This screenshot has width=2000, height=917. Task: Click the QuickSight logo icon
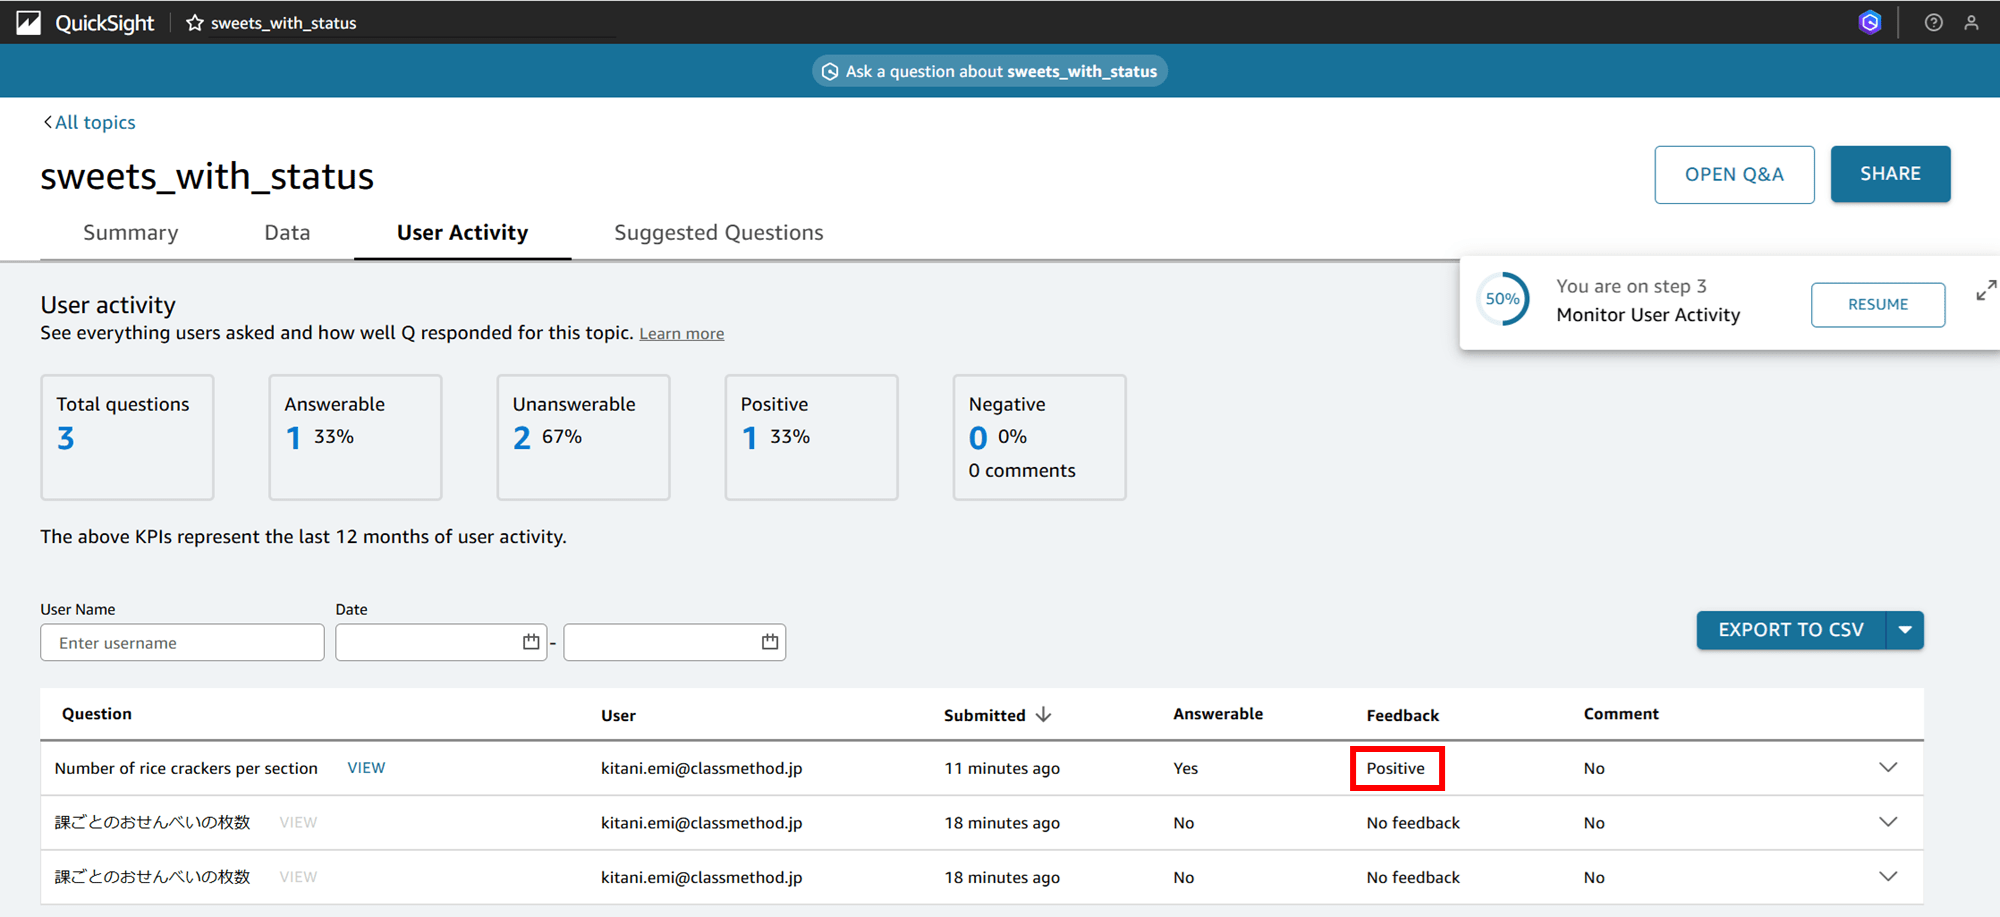click(28, 22)
